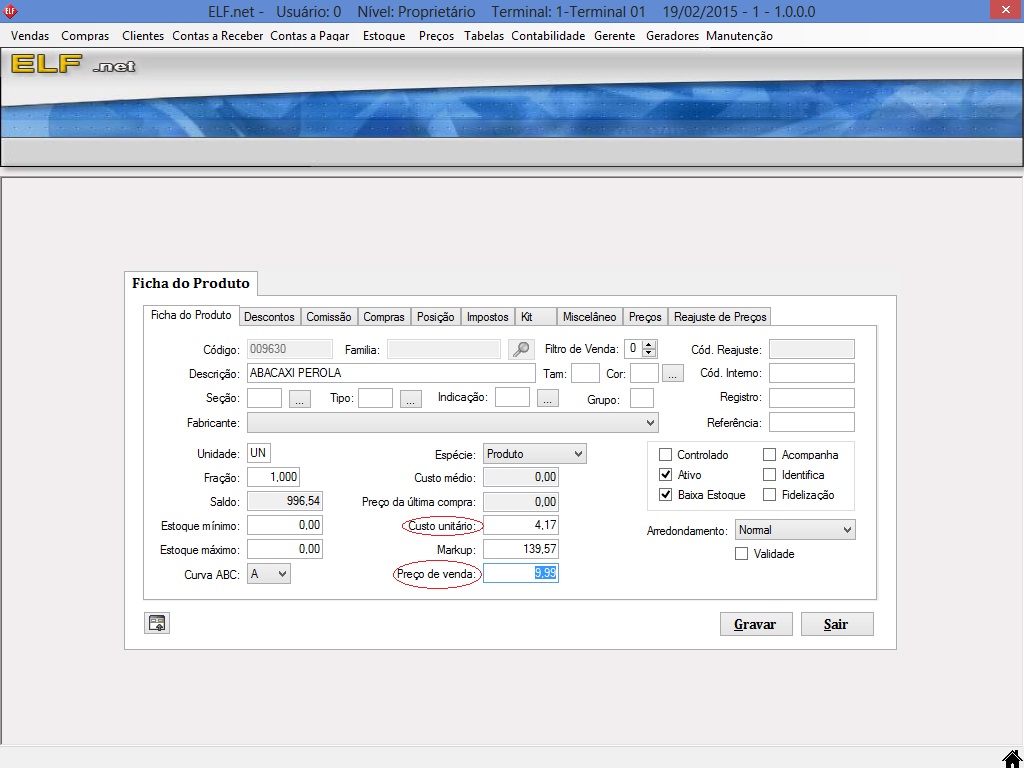Open the Contas a Receber menu
Screen dimensions: 1024x768
(x=217, y=36)
